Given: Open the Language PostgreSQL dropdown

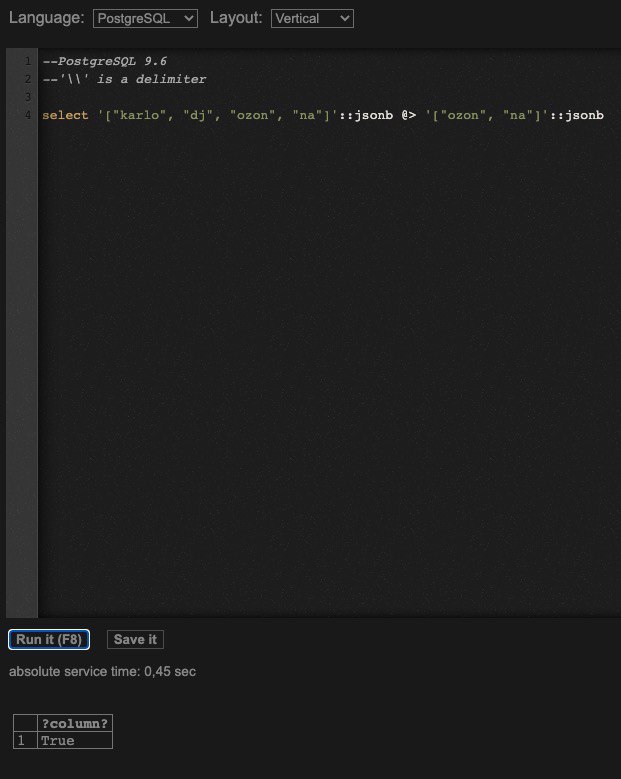Looking at the screenshot, I should pyautogui.click(x=145, y=18).
